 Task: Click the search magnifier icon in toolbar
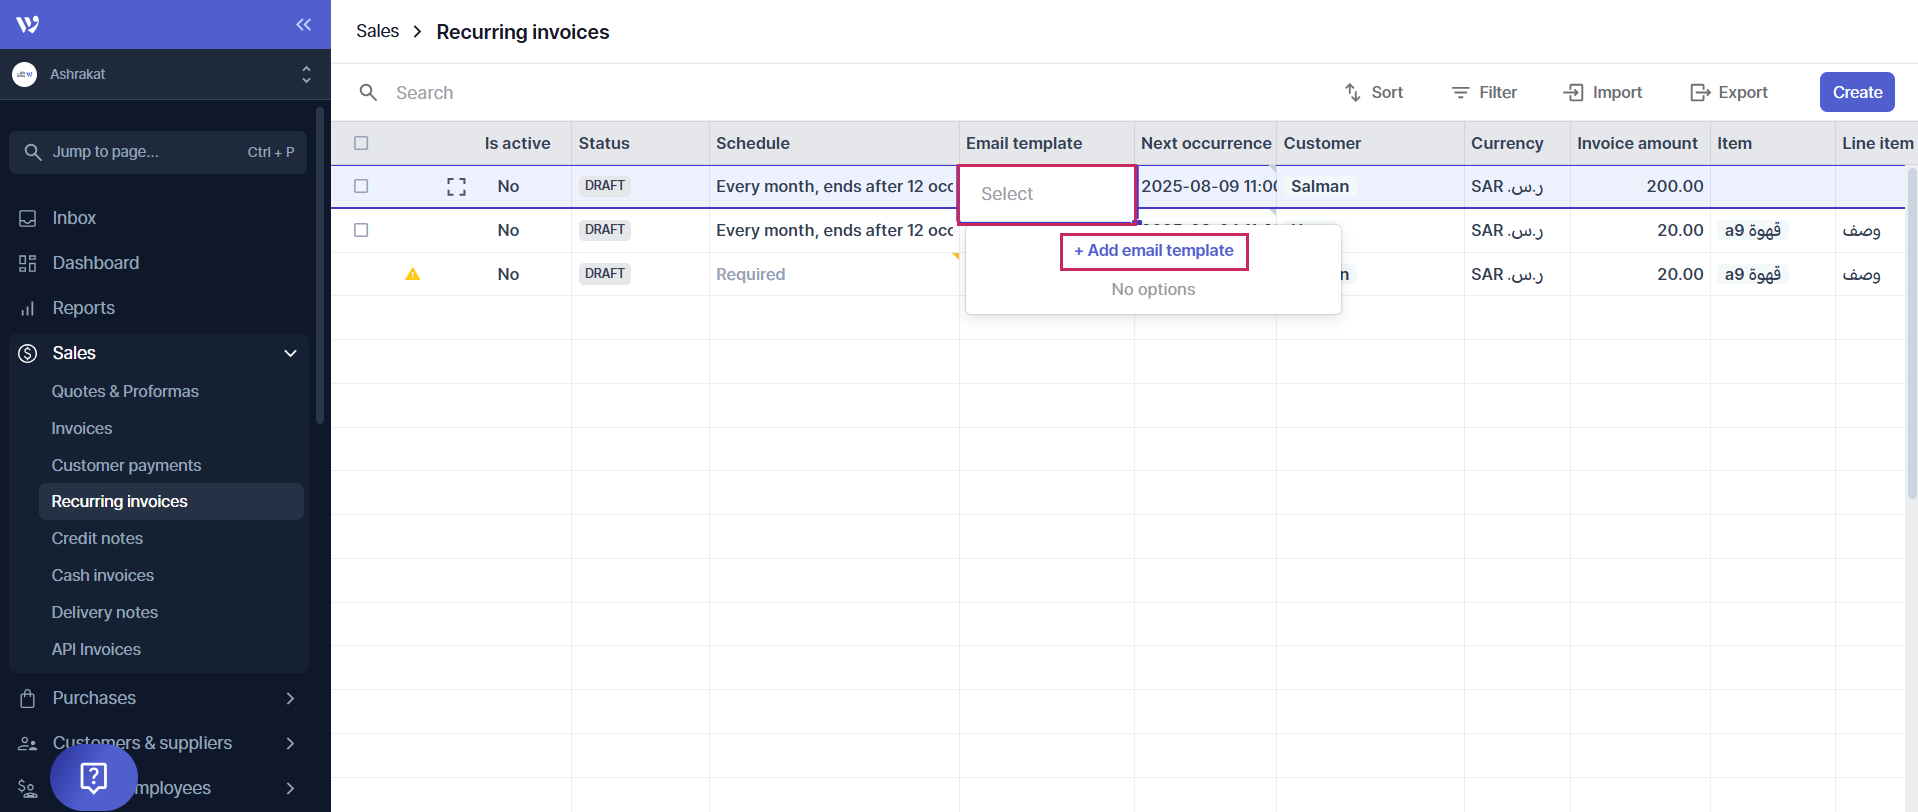368,92
